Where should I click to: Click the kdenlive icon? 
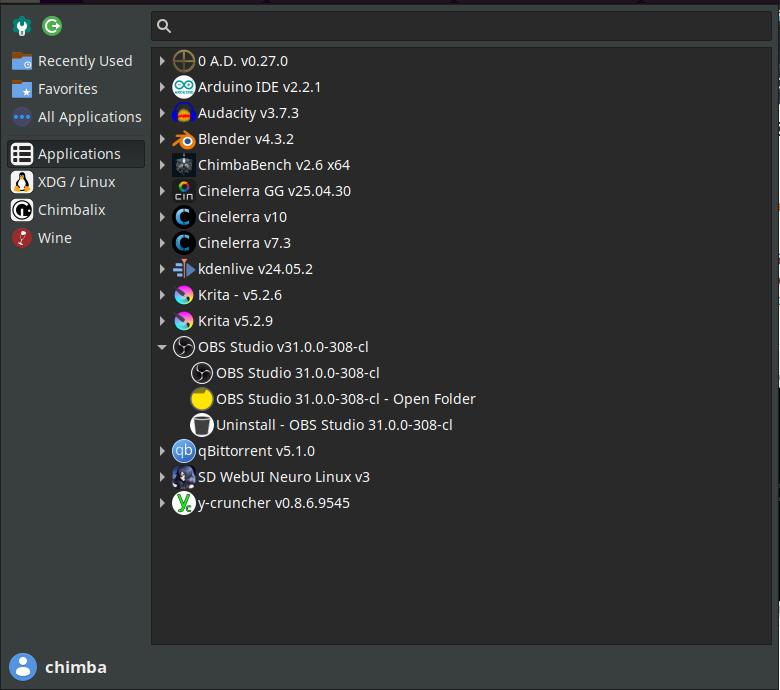point(184,269)
